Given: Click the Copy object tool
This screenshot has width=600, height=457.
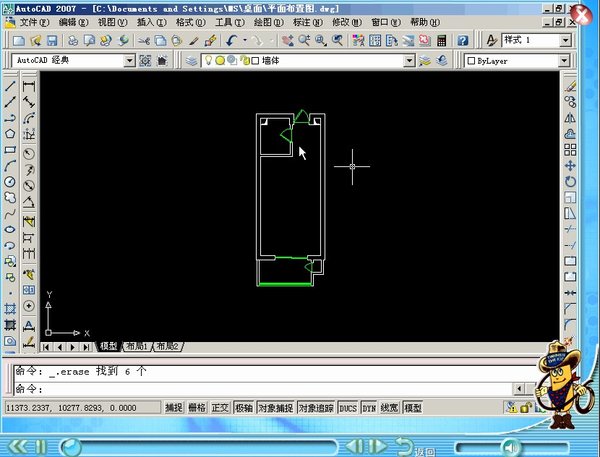Looking at the screenshot, I should [570, 102].
